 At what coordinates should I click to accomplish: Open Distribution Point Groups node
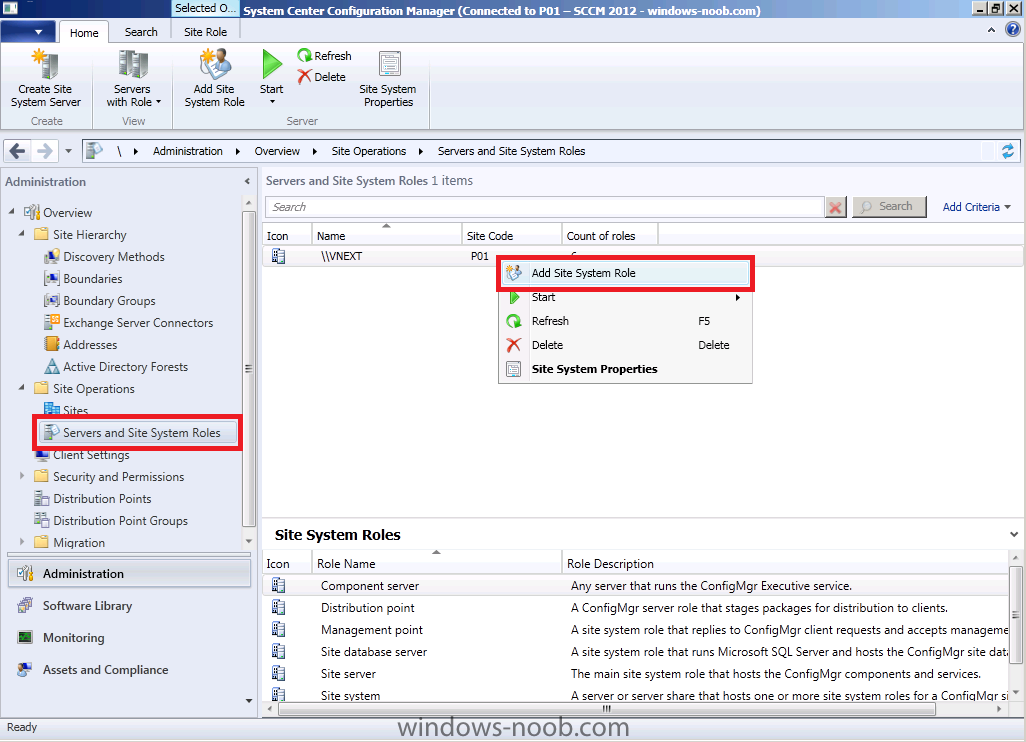(120, 521)
